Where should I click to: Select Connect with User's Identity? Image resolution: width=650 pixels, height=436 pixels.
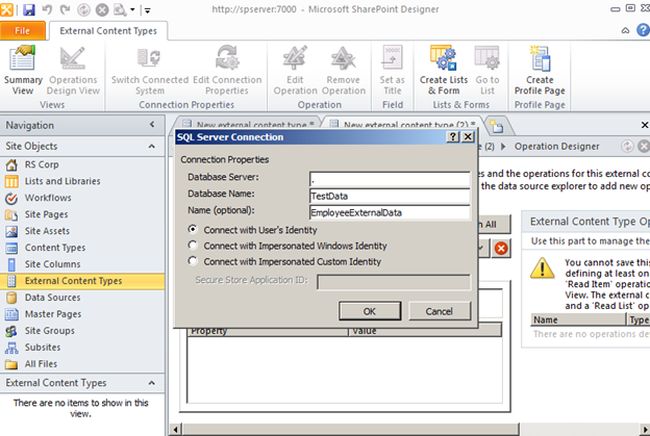pyautogui.click(x=192, y=229)
